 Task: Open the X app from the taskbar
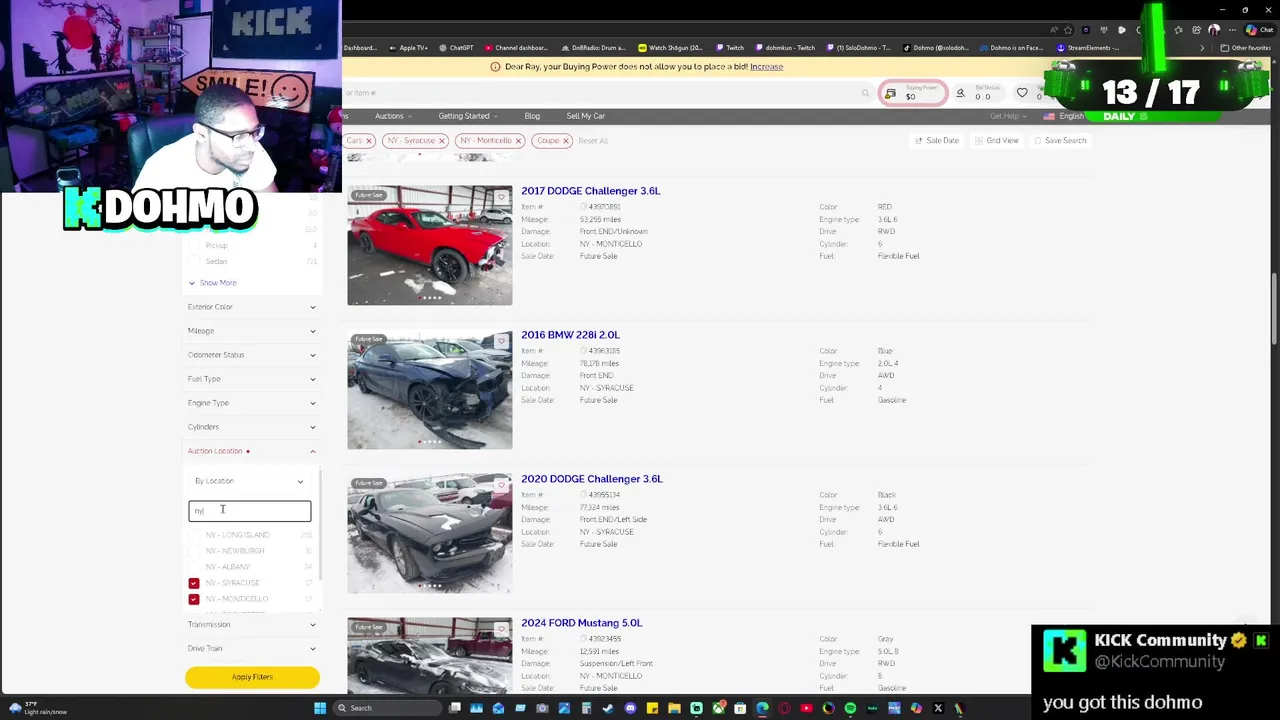938,708
